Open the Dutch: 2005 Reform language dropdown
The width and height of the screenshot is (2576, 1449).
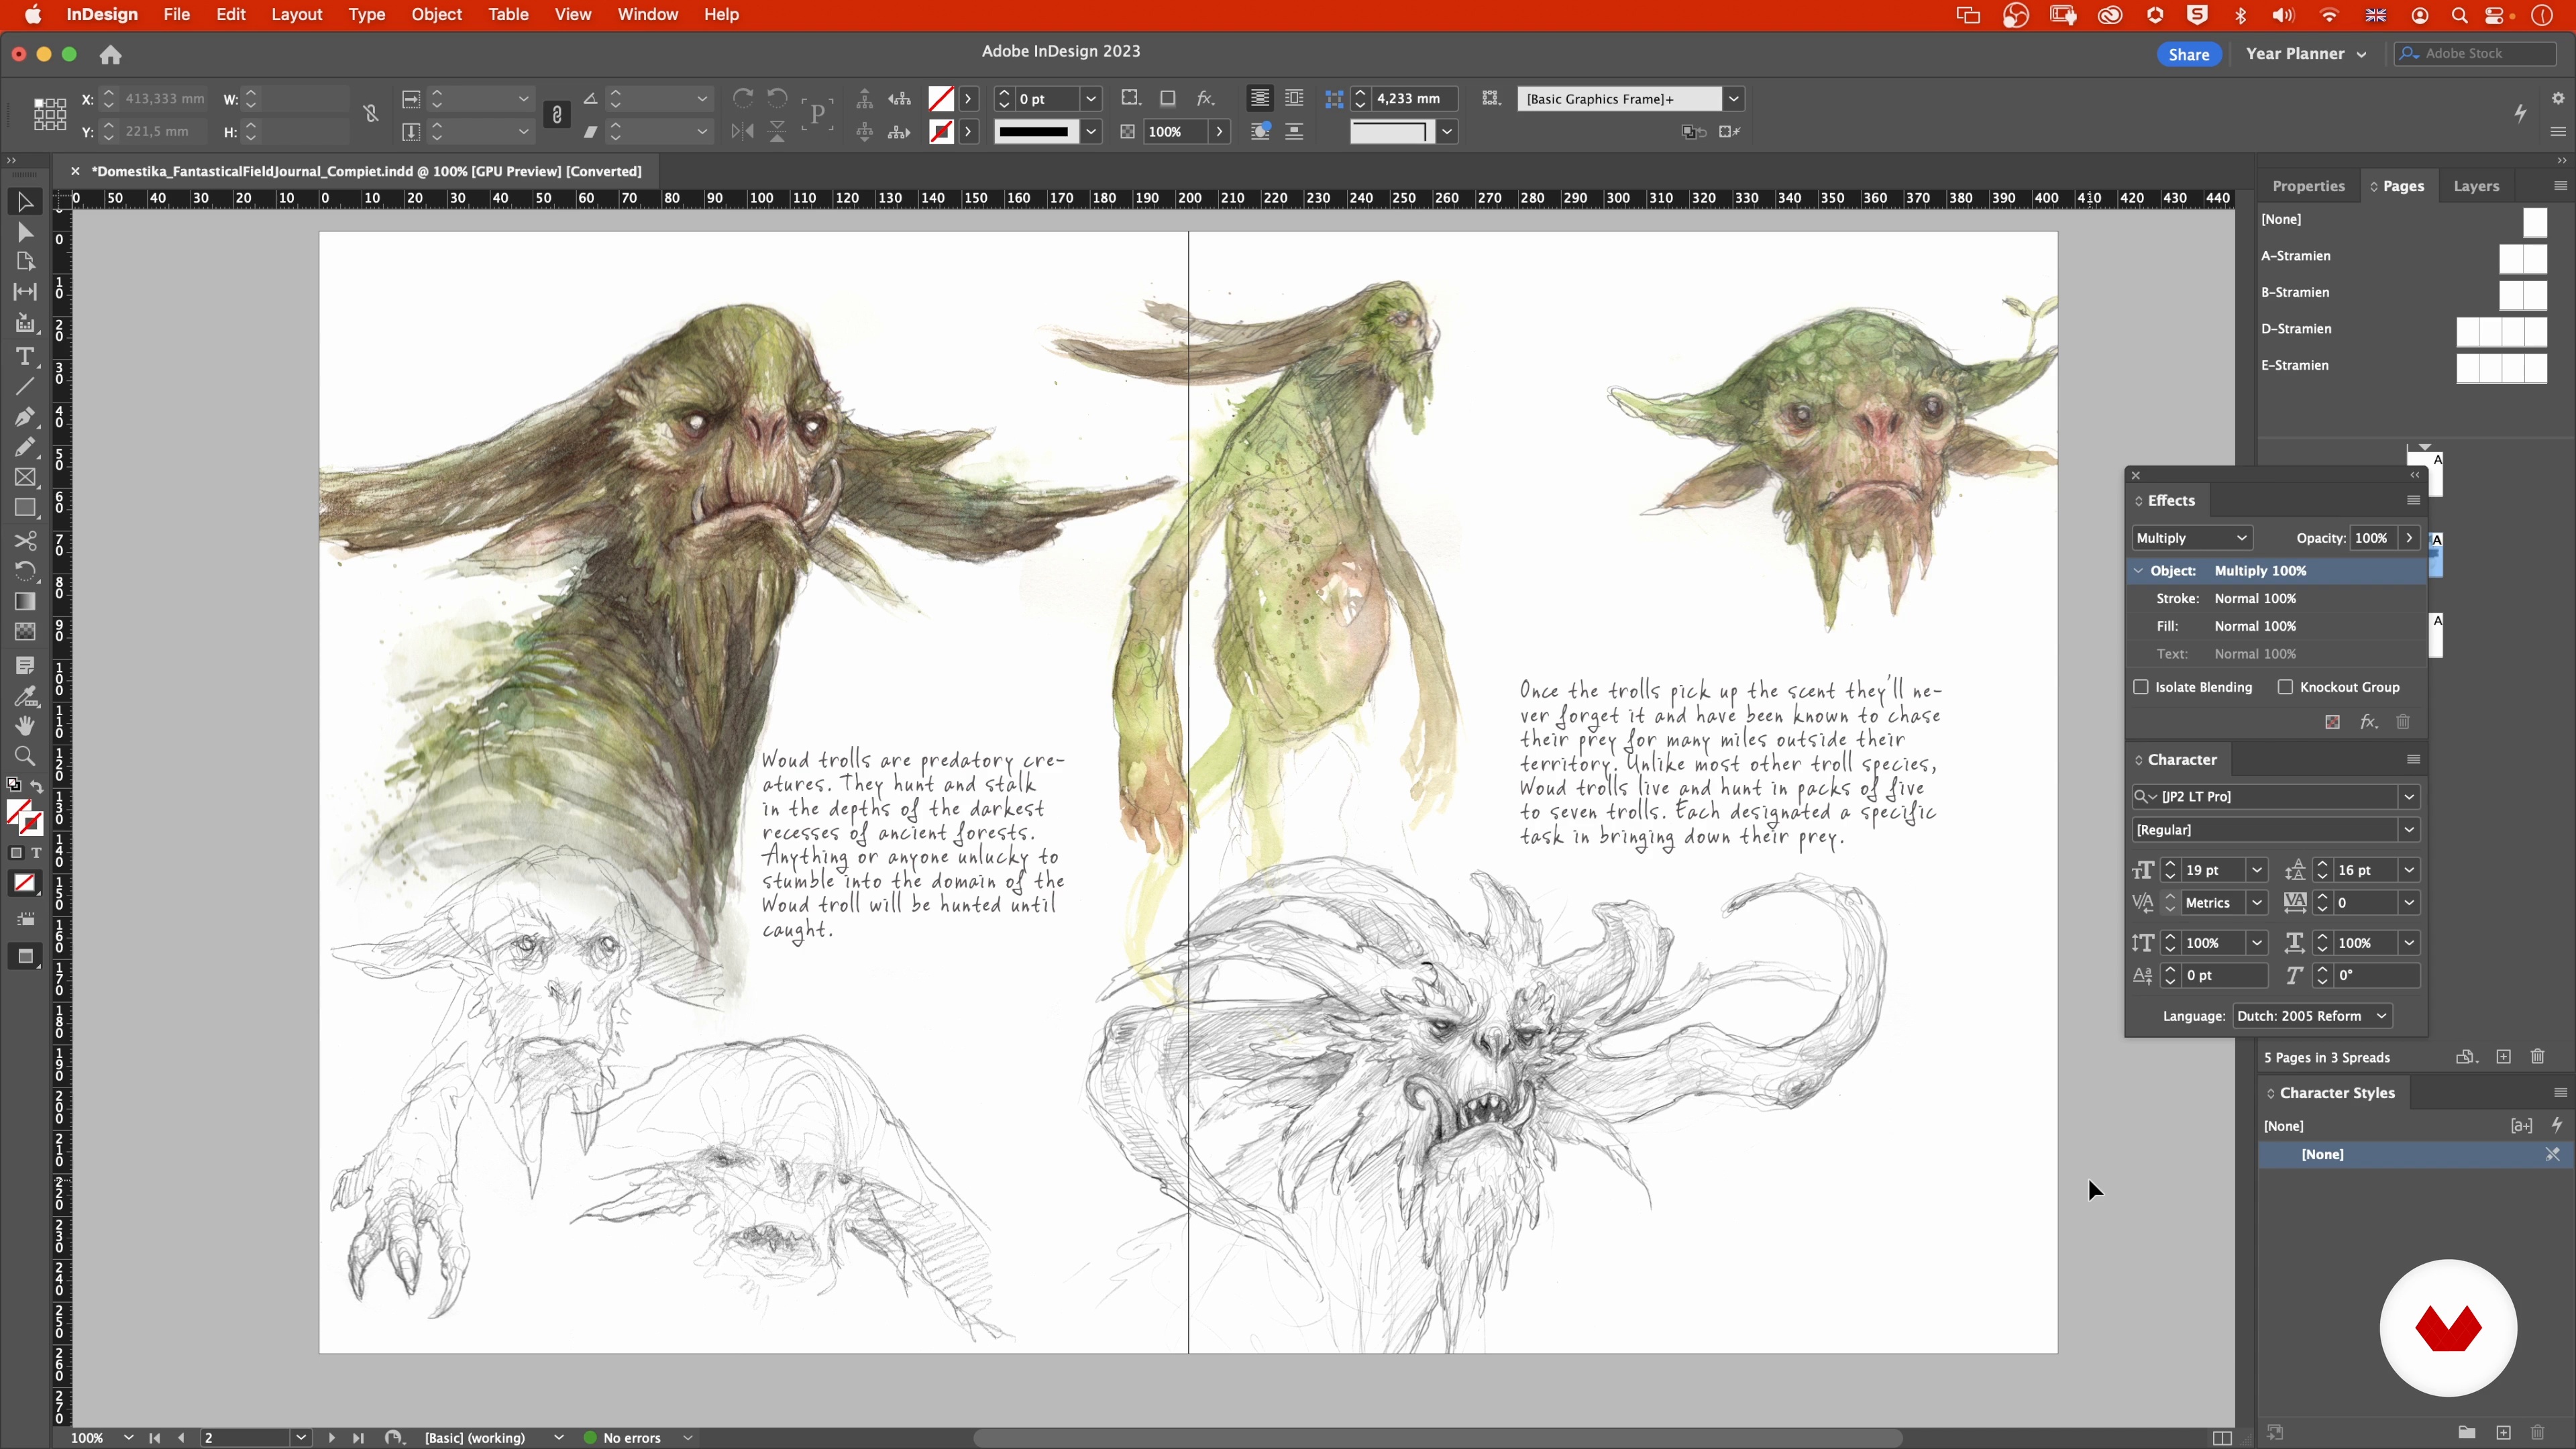pyautogui.click(x=2311, y=1016)
